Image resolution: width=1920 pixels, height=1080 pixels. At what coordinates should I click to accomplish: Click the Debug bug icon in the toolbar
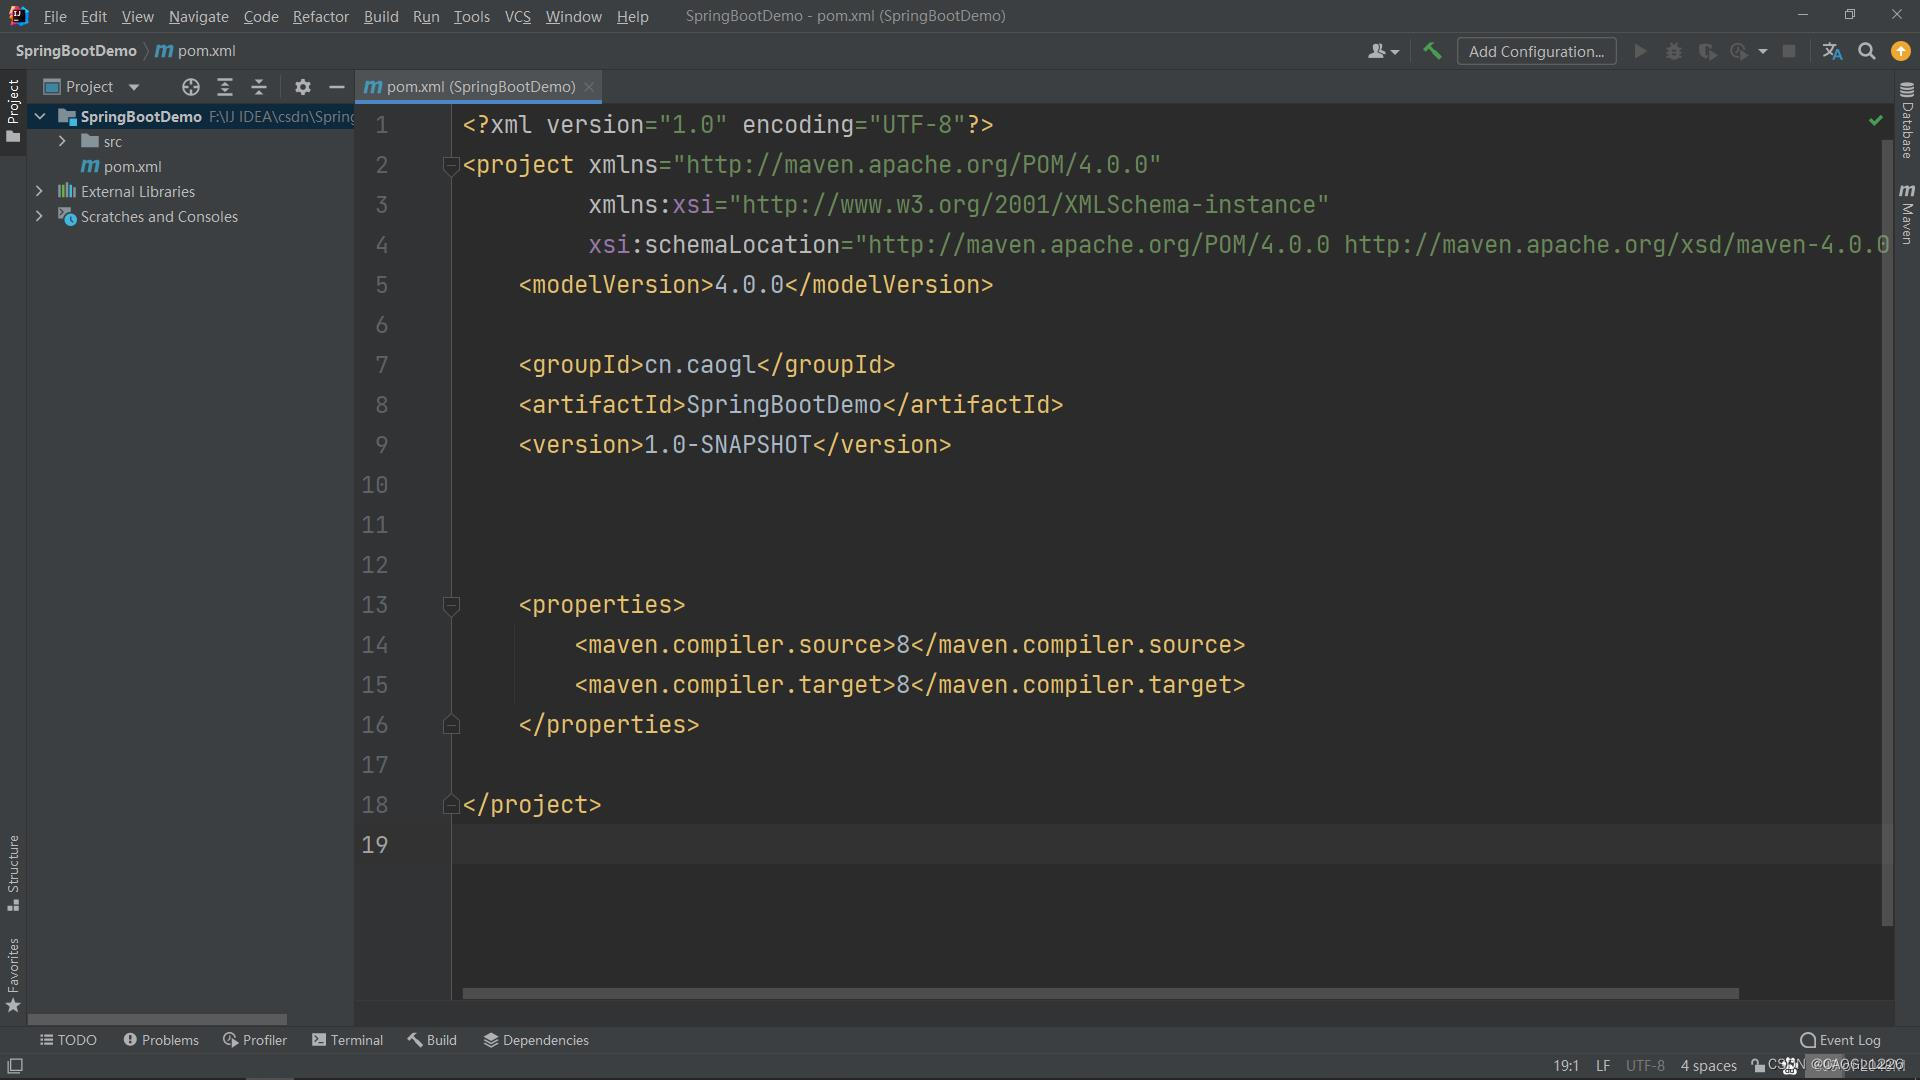coord(1674,51)
